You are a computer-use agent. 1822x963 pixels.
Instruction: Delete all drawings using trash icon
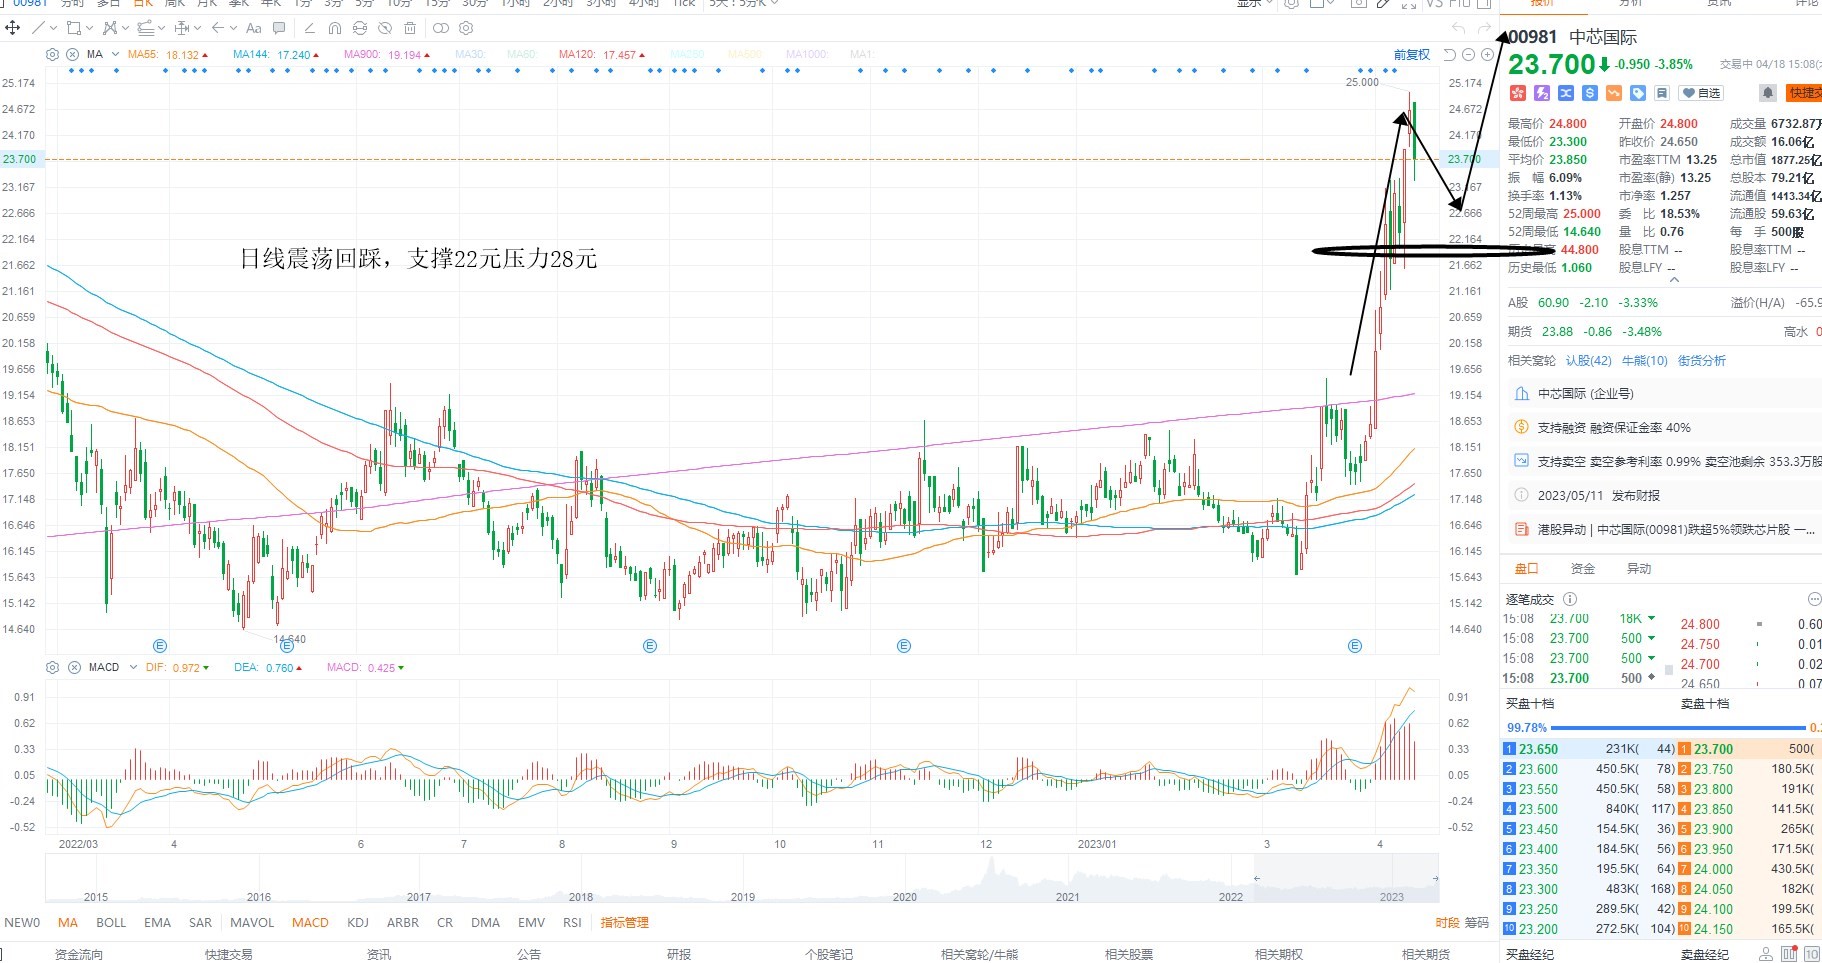pyautogui.click(x=410, y=28)
